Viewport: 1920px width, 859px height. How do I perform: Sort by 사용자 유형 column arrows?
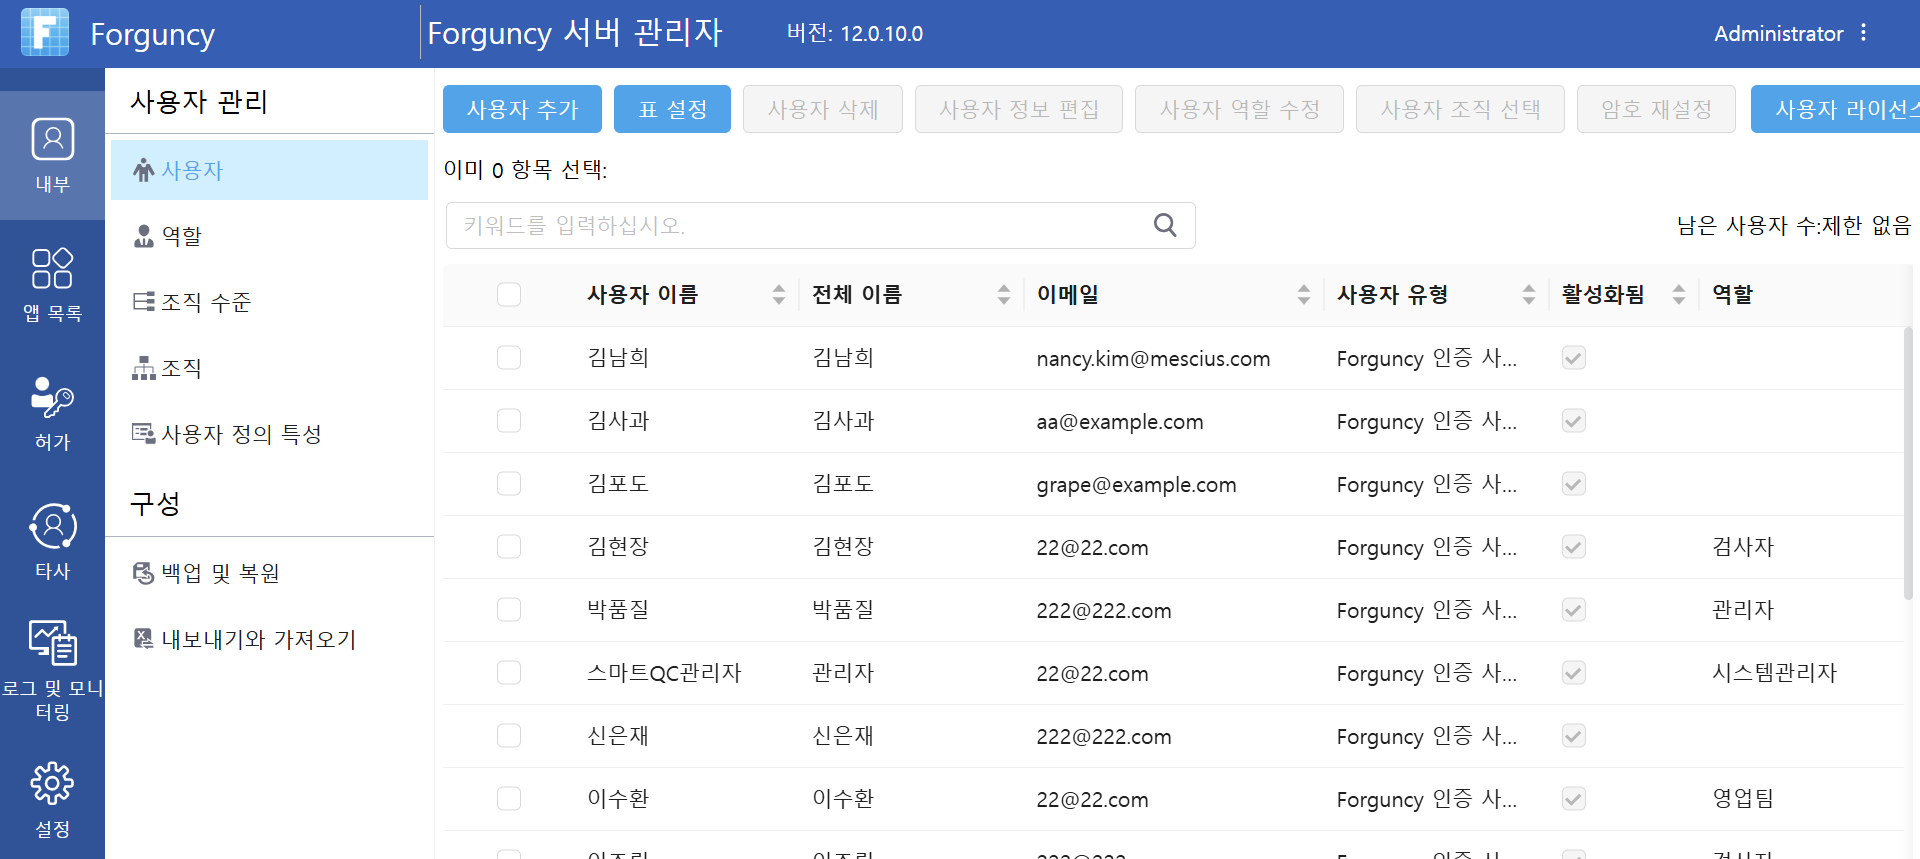pos(1529,294)
